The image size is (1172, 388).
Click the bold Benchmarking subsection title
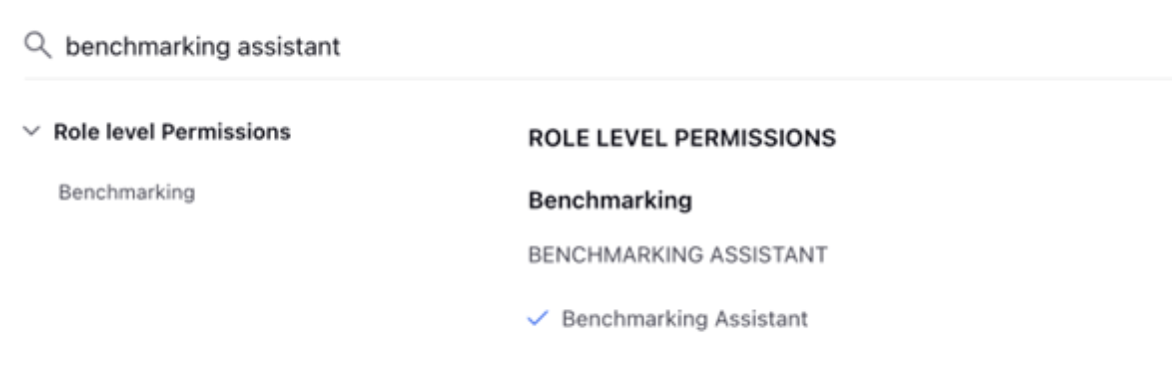pos(610,200)
